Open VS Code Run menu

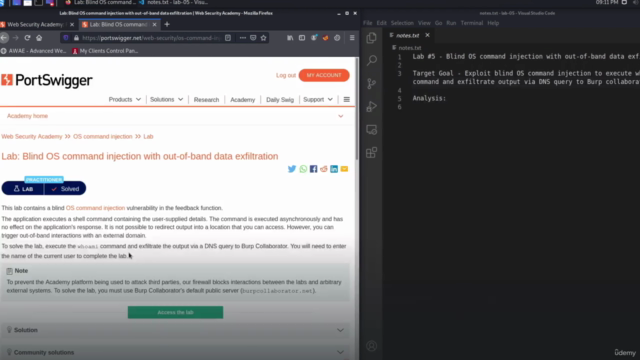coord(451,23)
